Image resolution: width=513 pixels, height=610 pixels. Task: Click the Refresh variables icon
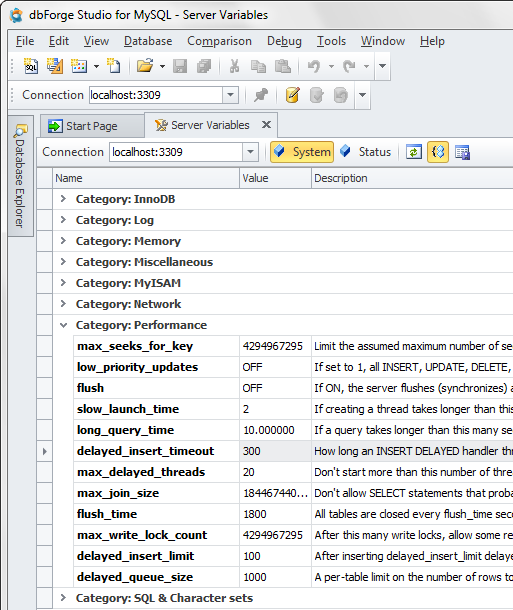(413, 152)
